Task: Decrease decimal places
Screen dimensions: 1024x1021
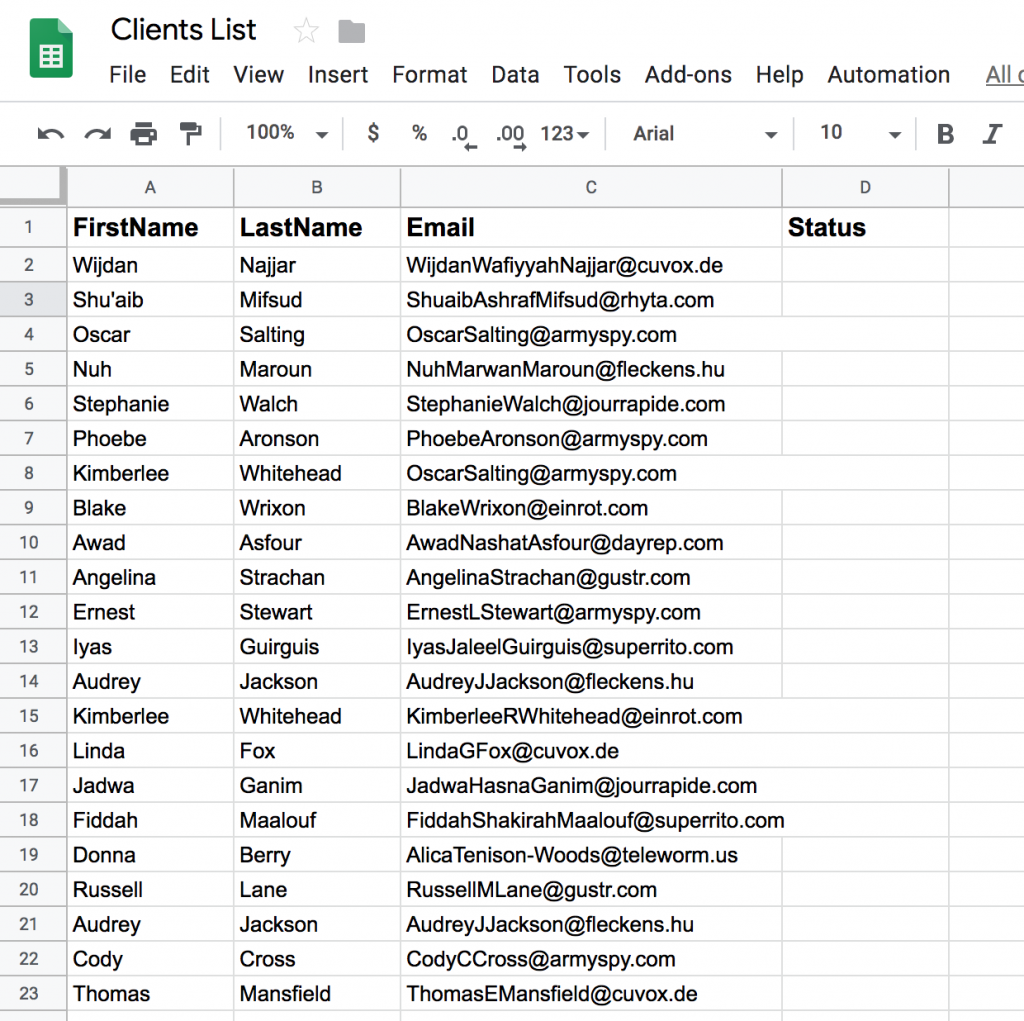Action: [464, 137]
